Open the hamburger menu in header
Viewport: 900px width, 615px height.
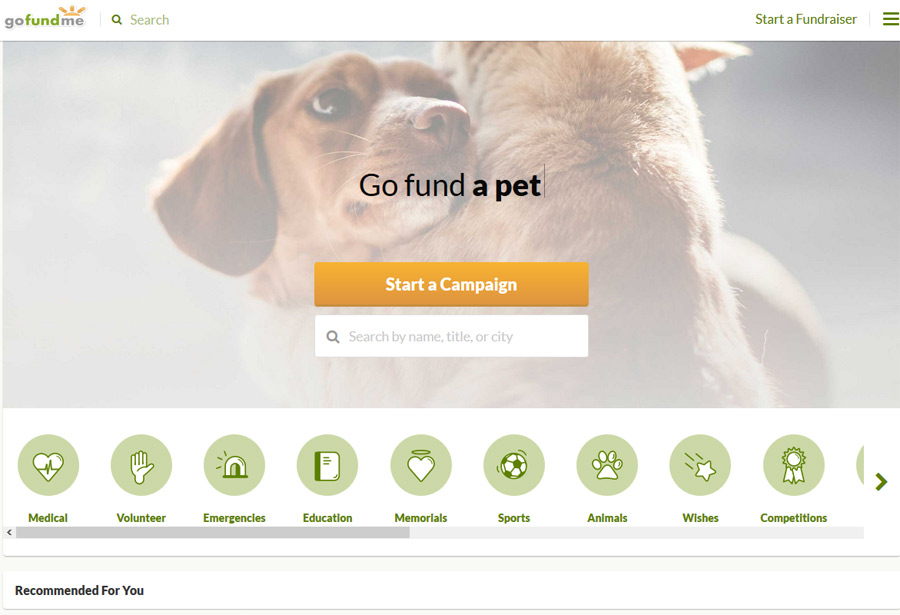(890, 19)
